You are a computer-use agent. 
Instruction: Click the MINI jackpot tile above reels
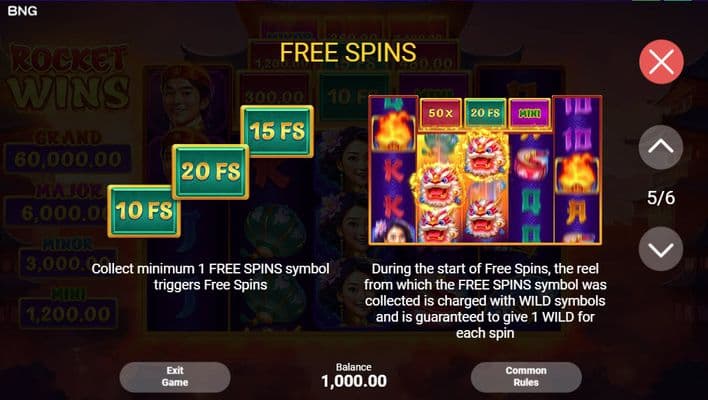tap(530, 113)
